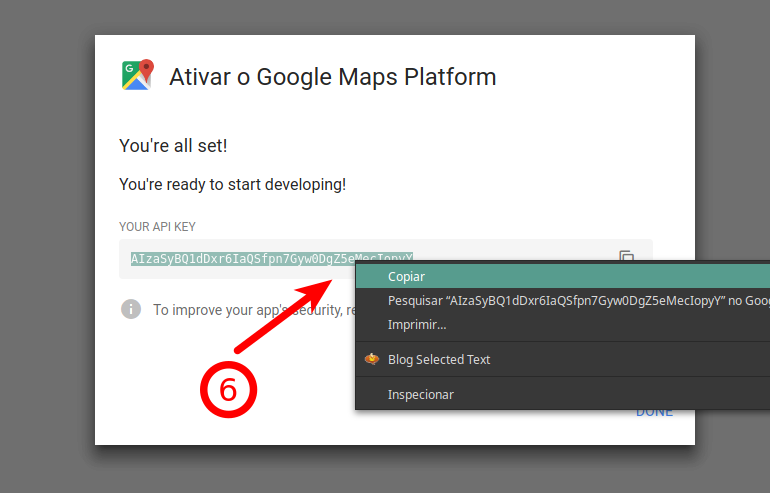Choose Copiar from the context menu
Viewport: 770px width, 493px height.
coord(563,276)
